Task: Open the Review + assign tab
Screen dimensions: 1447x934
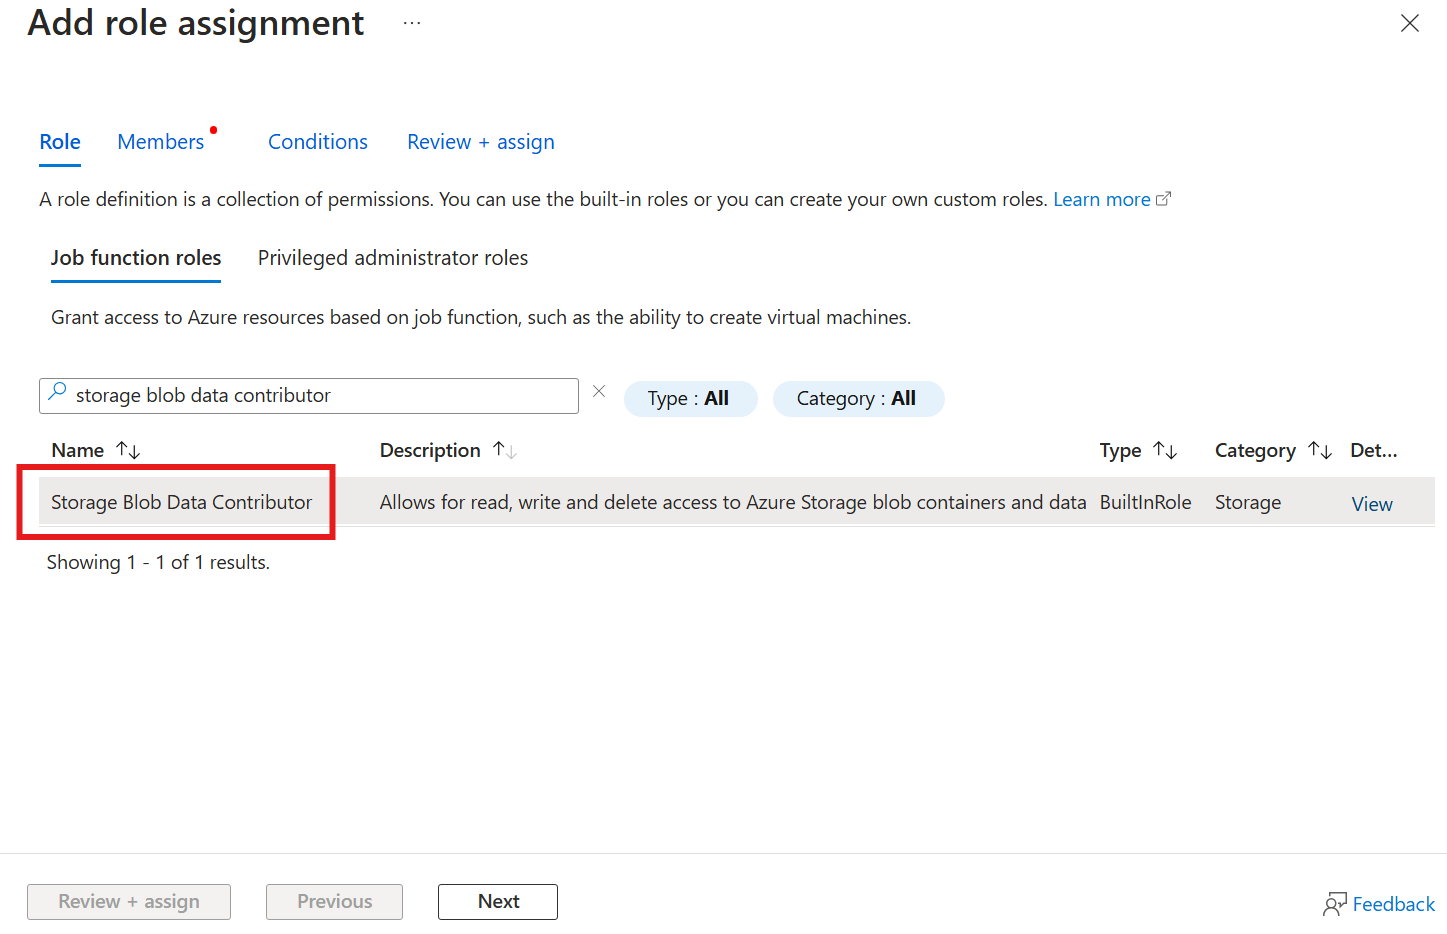Action: click(480, 142)
